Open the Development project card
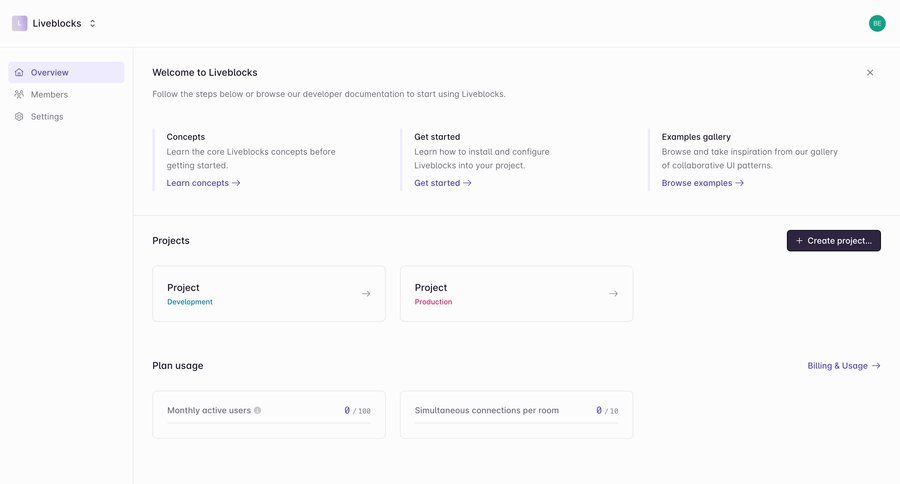The width and height of the screenshot is (900, 484). pyautogui.click(x=269, y=293)
